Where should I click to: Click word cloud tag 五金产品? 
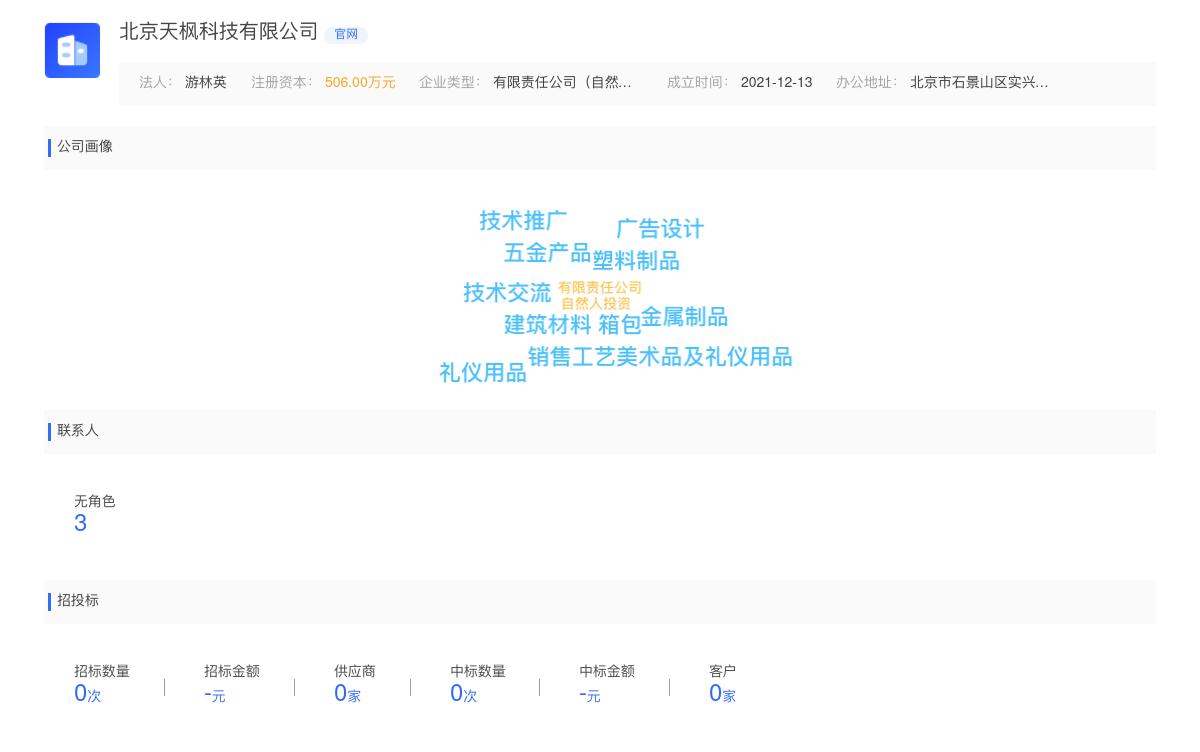[547, 253]
